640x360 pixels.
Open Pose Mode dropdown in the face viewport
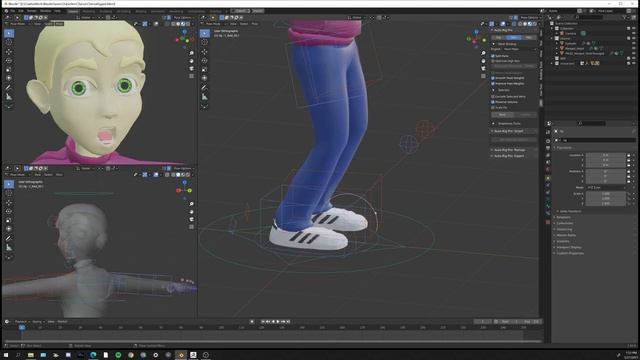pos(19,24)
